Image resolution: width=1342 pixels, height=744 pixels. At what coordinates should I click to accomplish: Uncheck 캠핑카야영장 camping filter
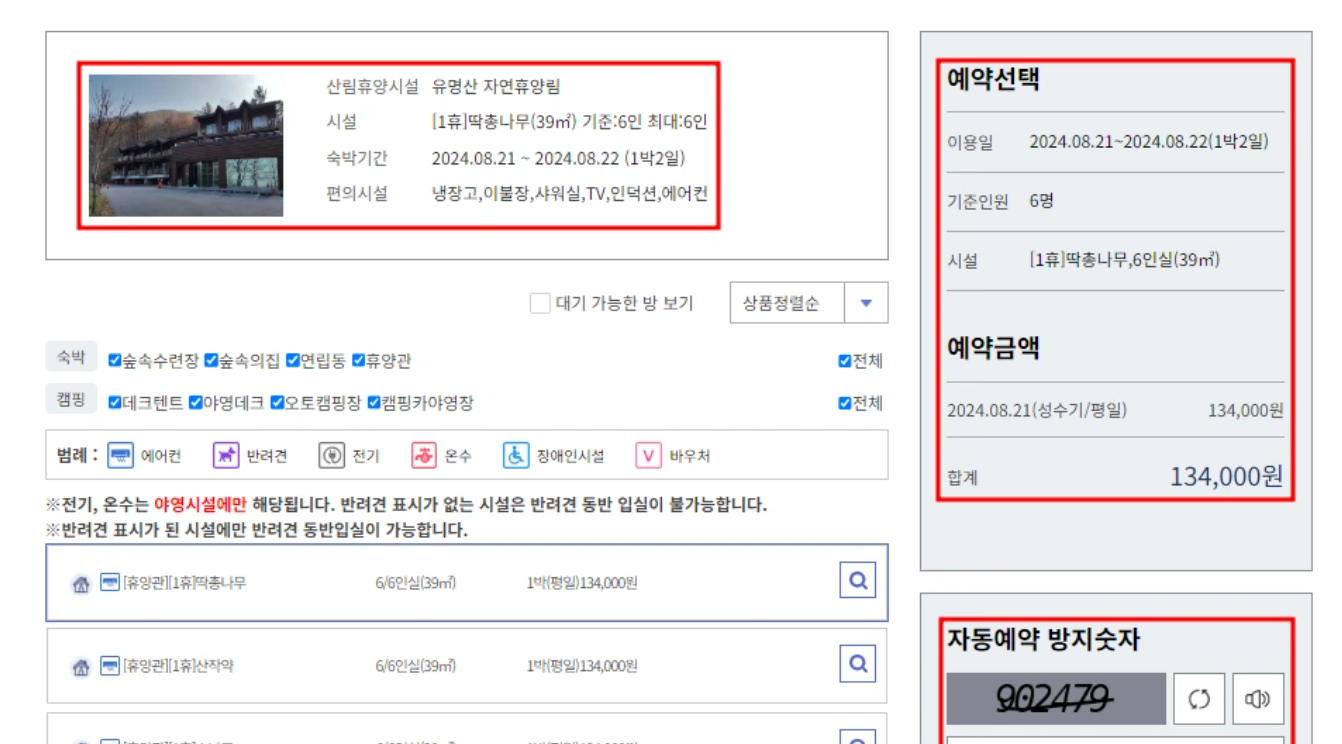tap(374, 403)
